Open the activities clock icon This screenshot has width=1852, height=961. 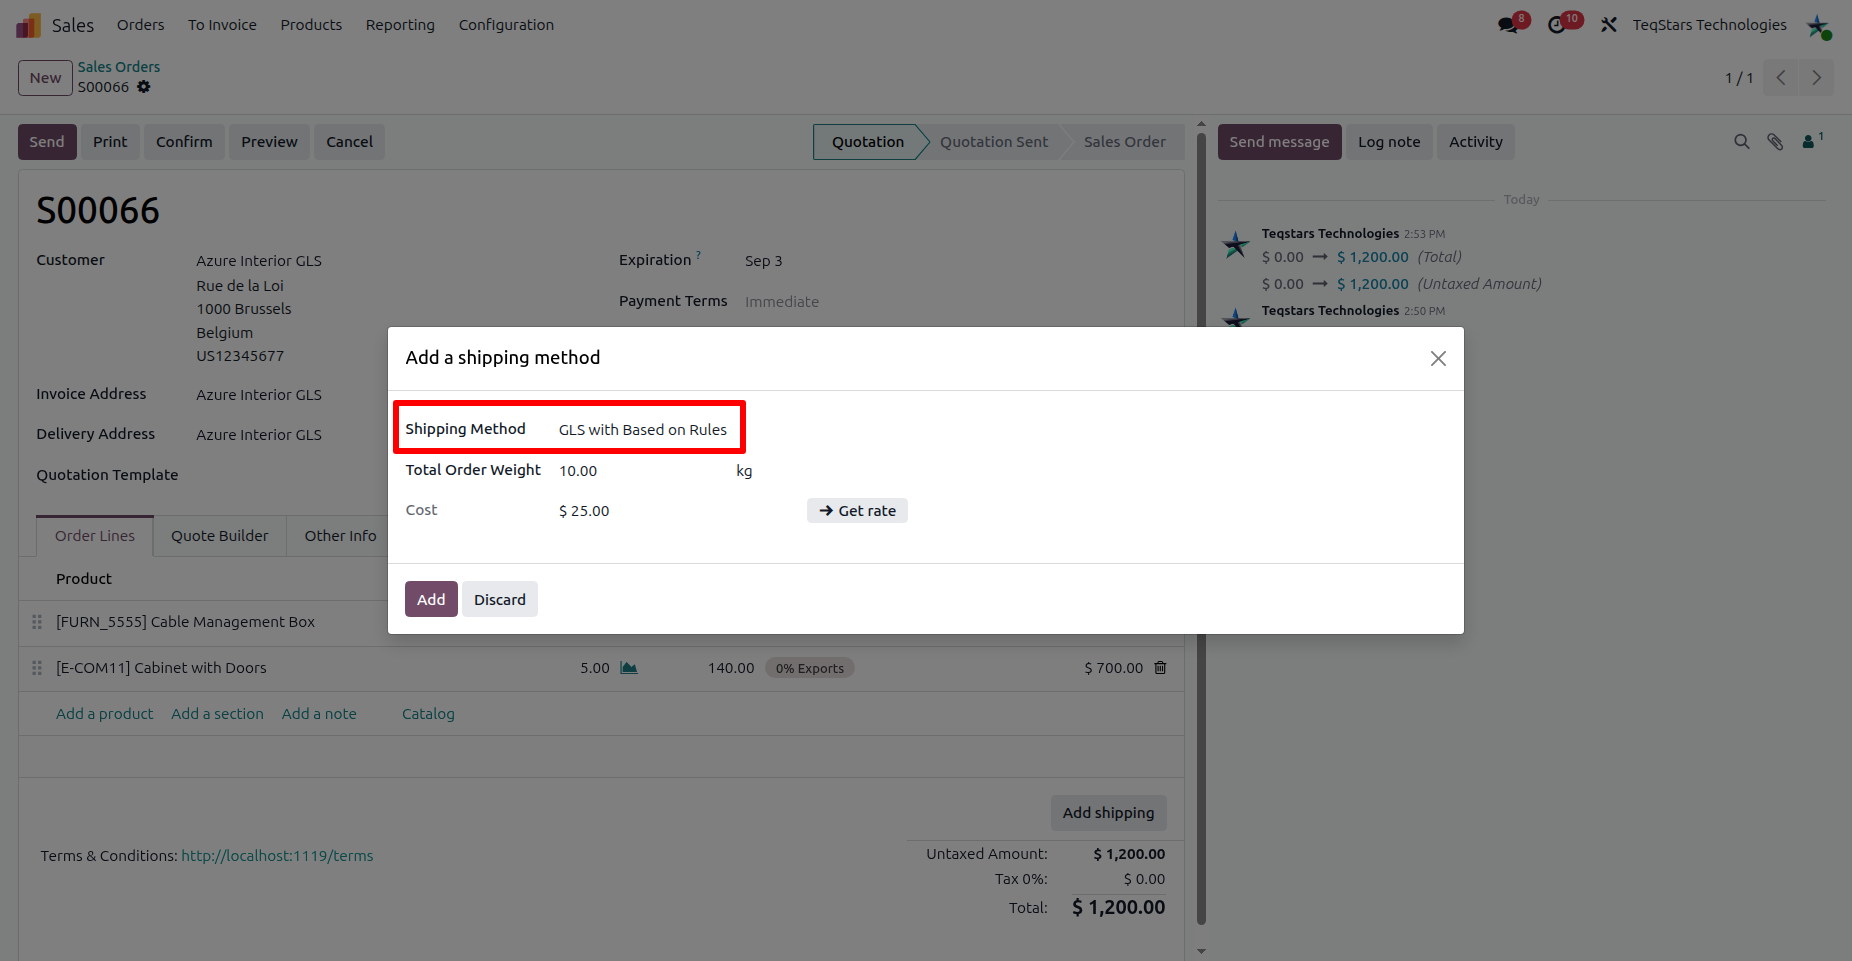[1557, 25]
